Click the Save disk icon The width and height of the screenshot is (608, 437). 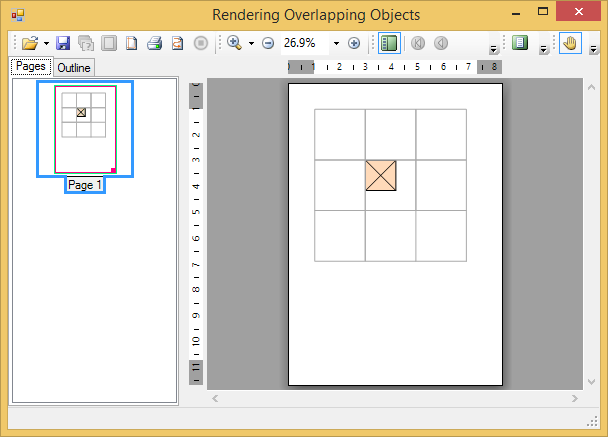coord(63,43)
